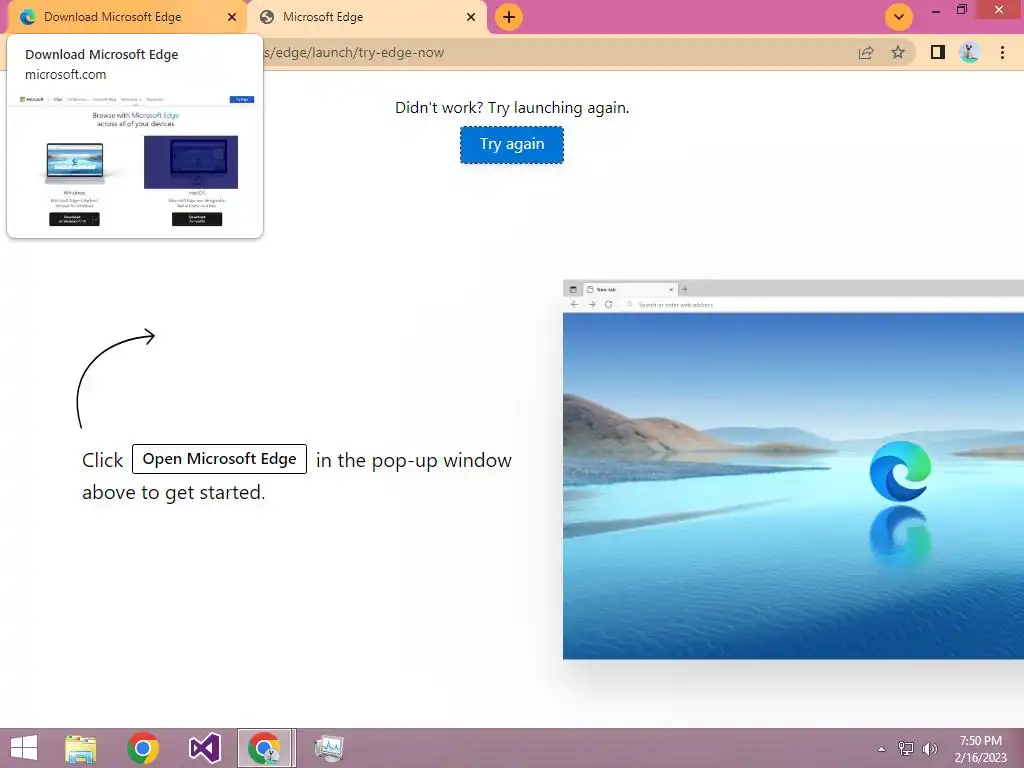Viewport: 1024px width, 768px height.
Task: Click the Edge browser preview image
Action: (x=793, y=470)
